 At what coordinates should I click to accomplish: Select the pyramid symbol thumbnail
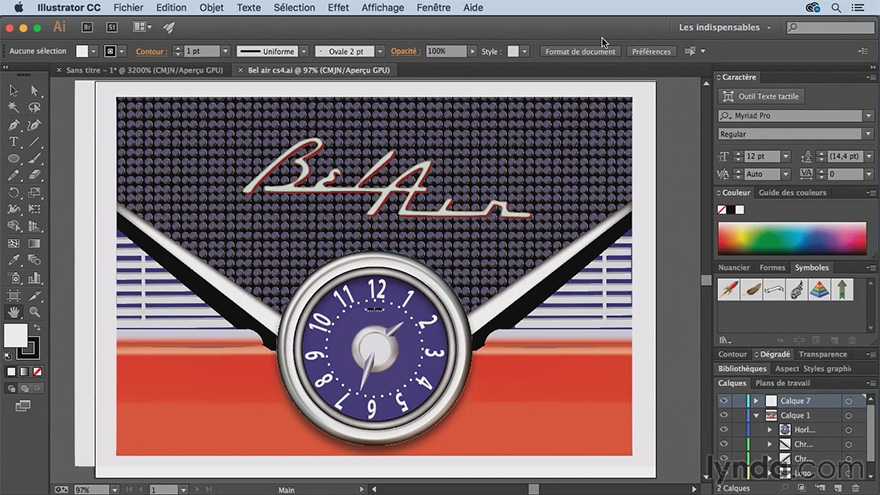coord(819,290)
